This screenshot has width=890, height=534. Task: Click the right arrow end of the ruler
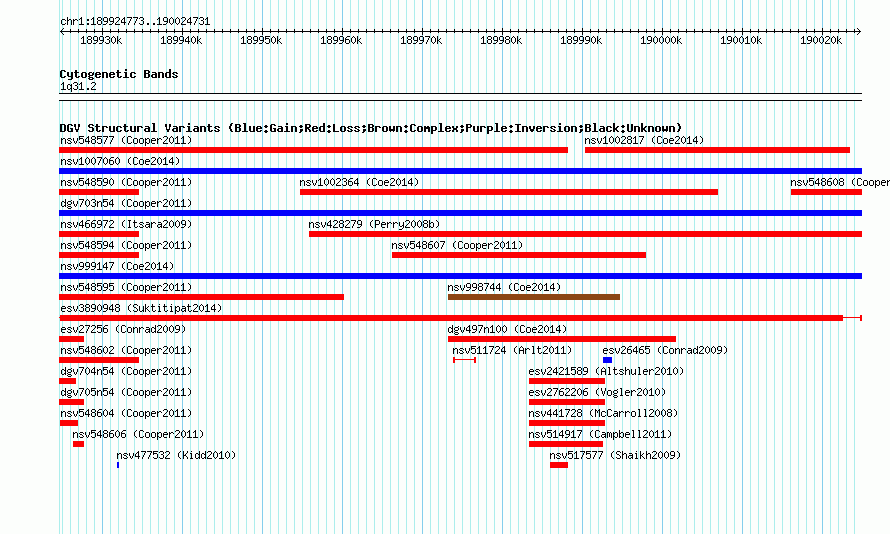(858, 32)
